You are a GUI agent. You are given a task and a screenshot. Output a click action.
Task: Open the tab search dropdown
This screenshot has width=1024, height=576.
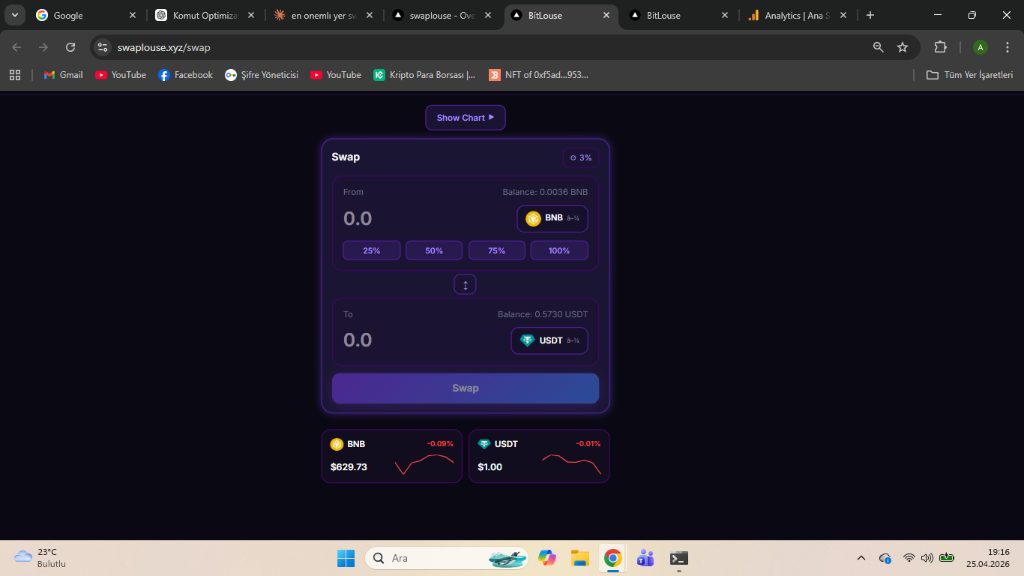point(14,15)
